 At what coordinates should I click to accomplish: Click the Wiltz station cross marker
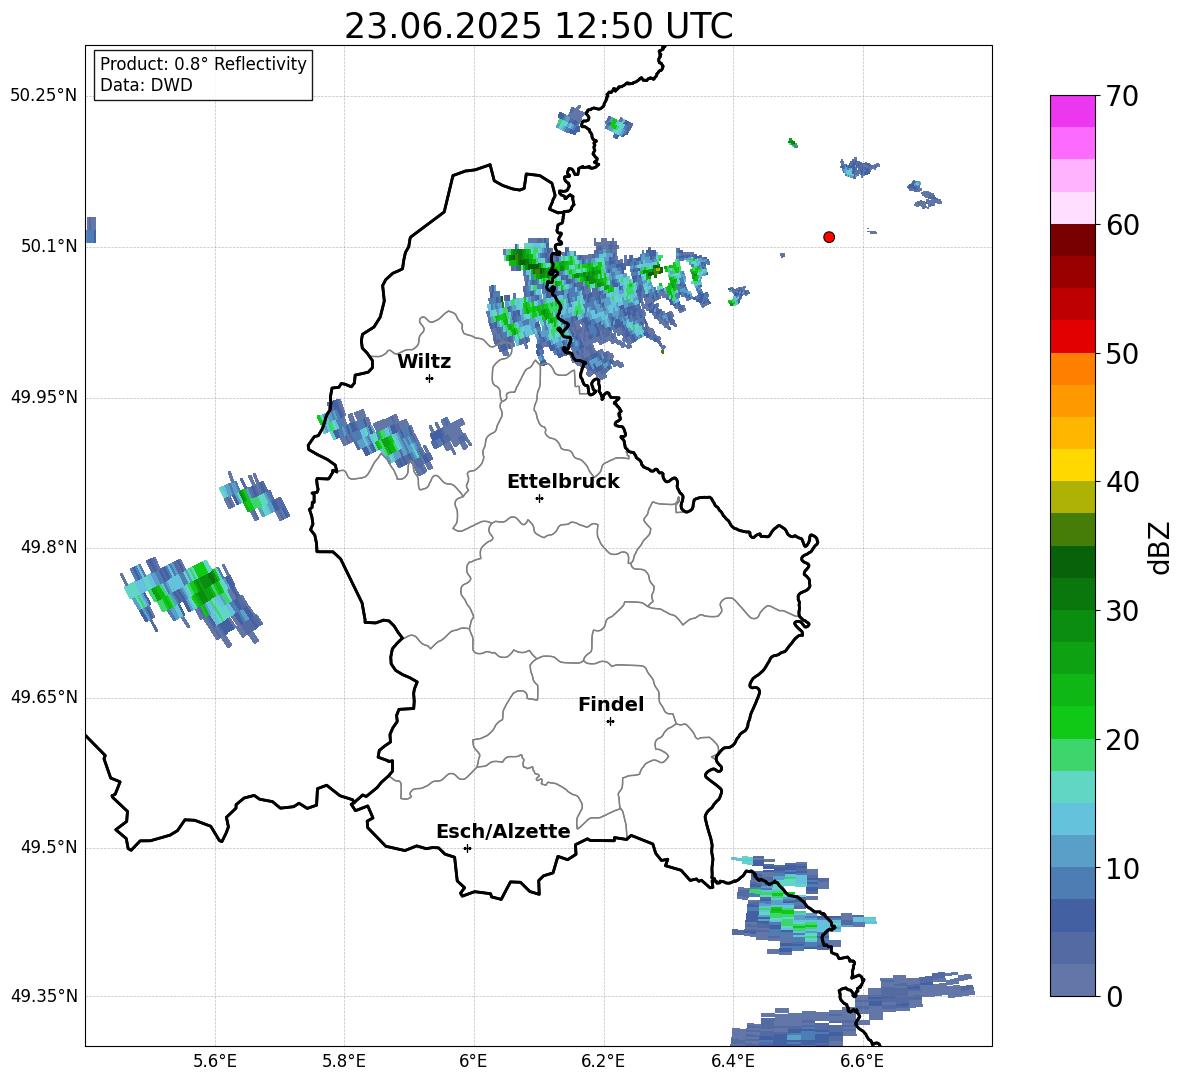(430, 378)
